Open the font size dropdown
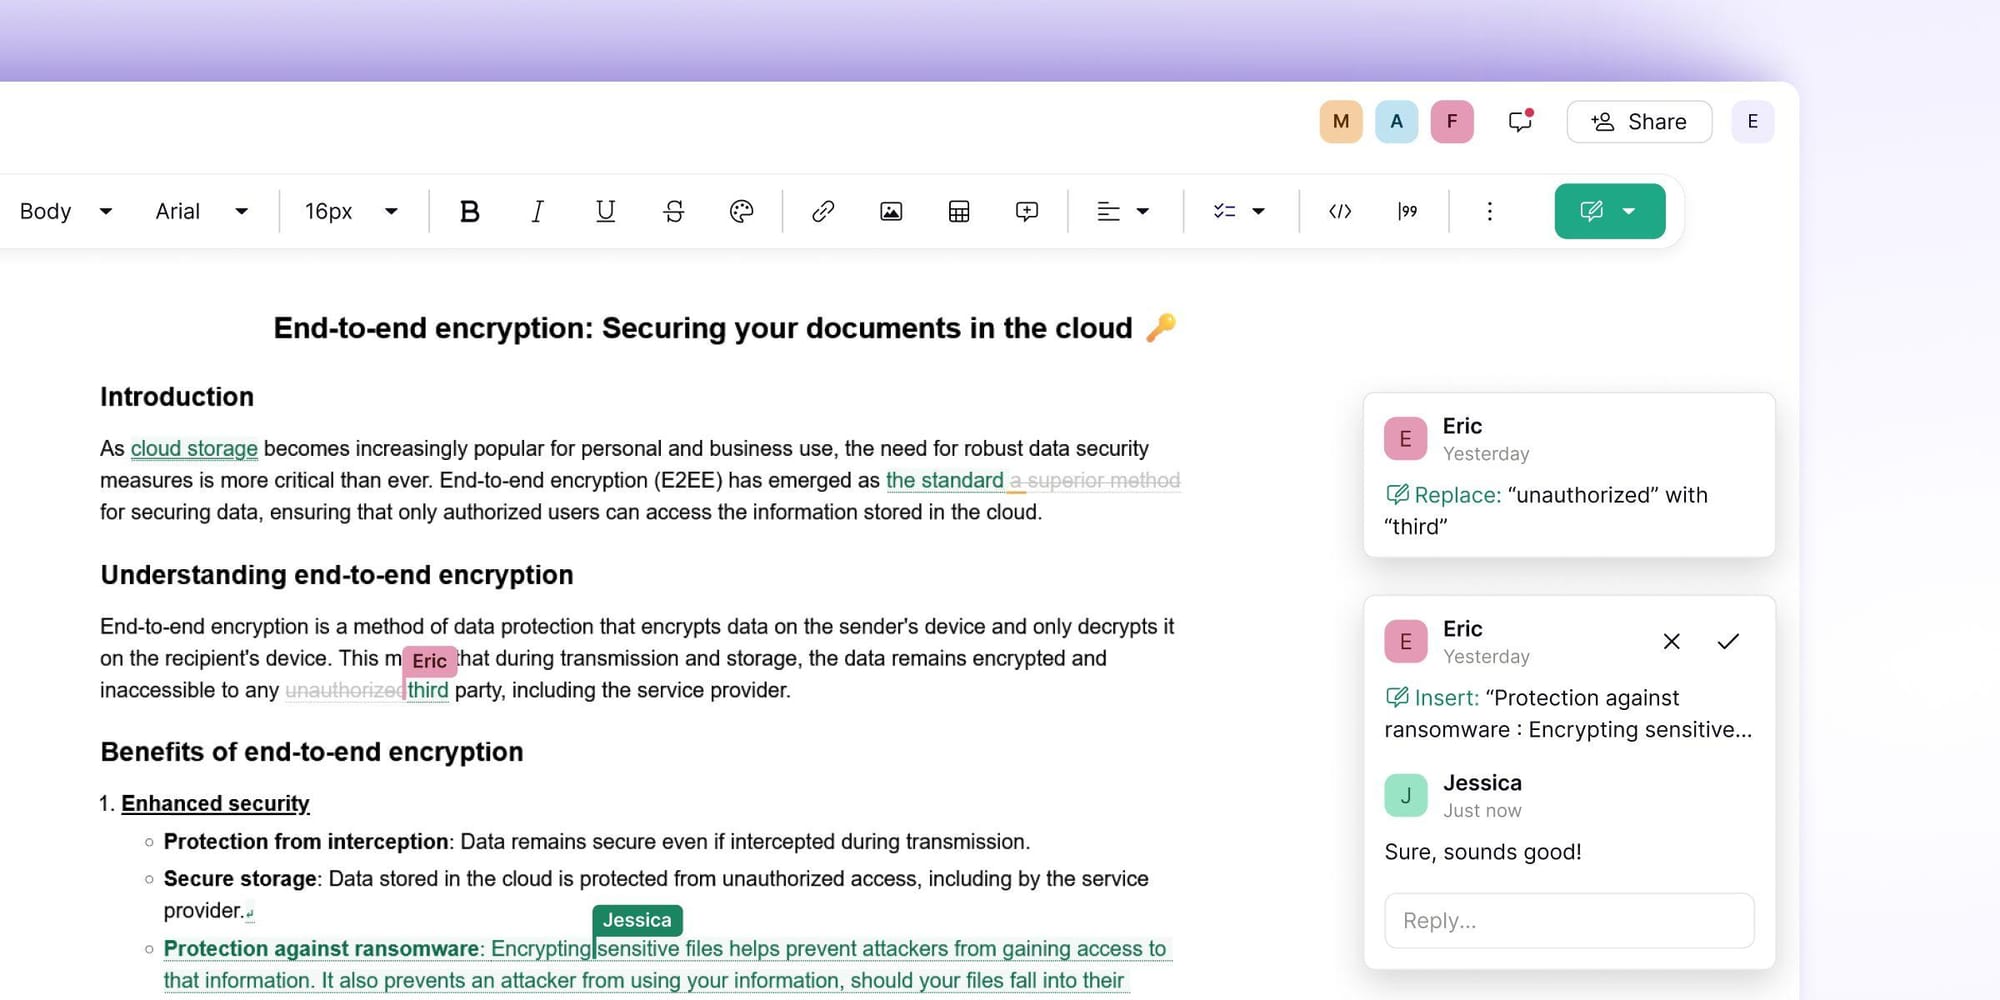Image resolution: width=2000 pixels, height=1000 pixels. tap(350, 211)
